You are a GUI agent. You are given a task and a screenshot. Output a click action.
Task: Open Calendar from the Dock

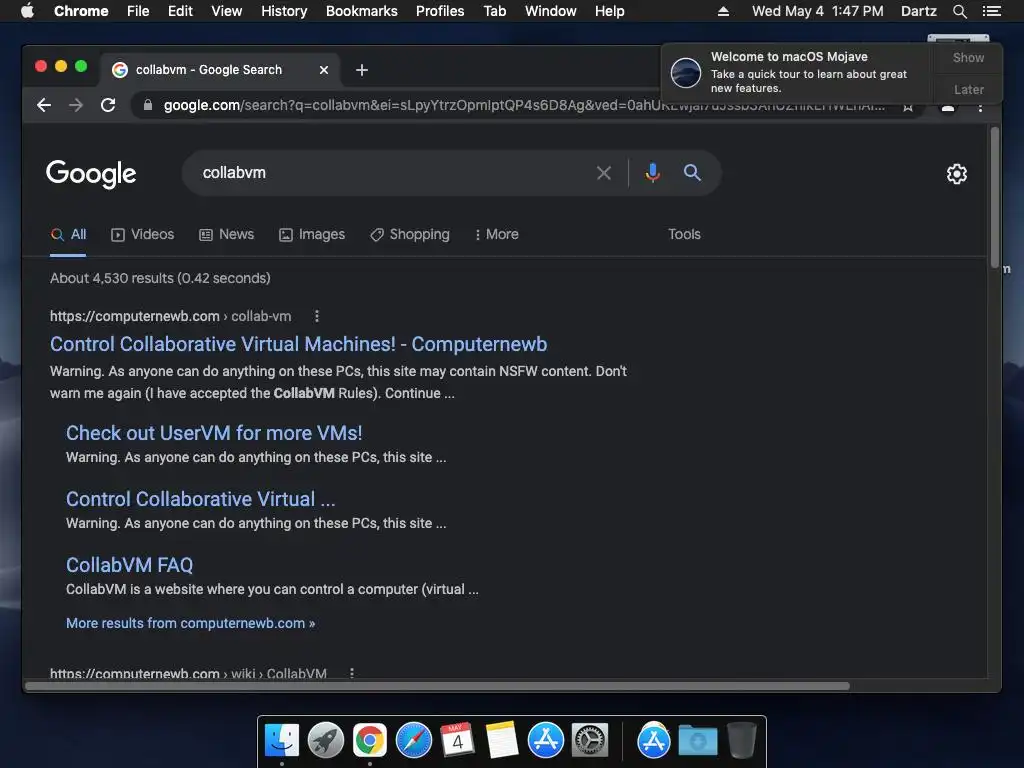(x=457, y=741)
